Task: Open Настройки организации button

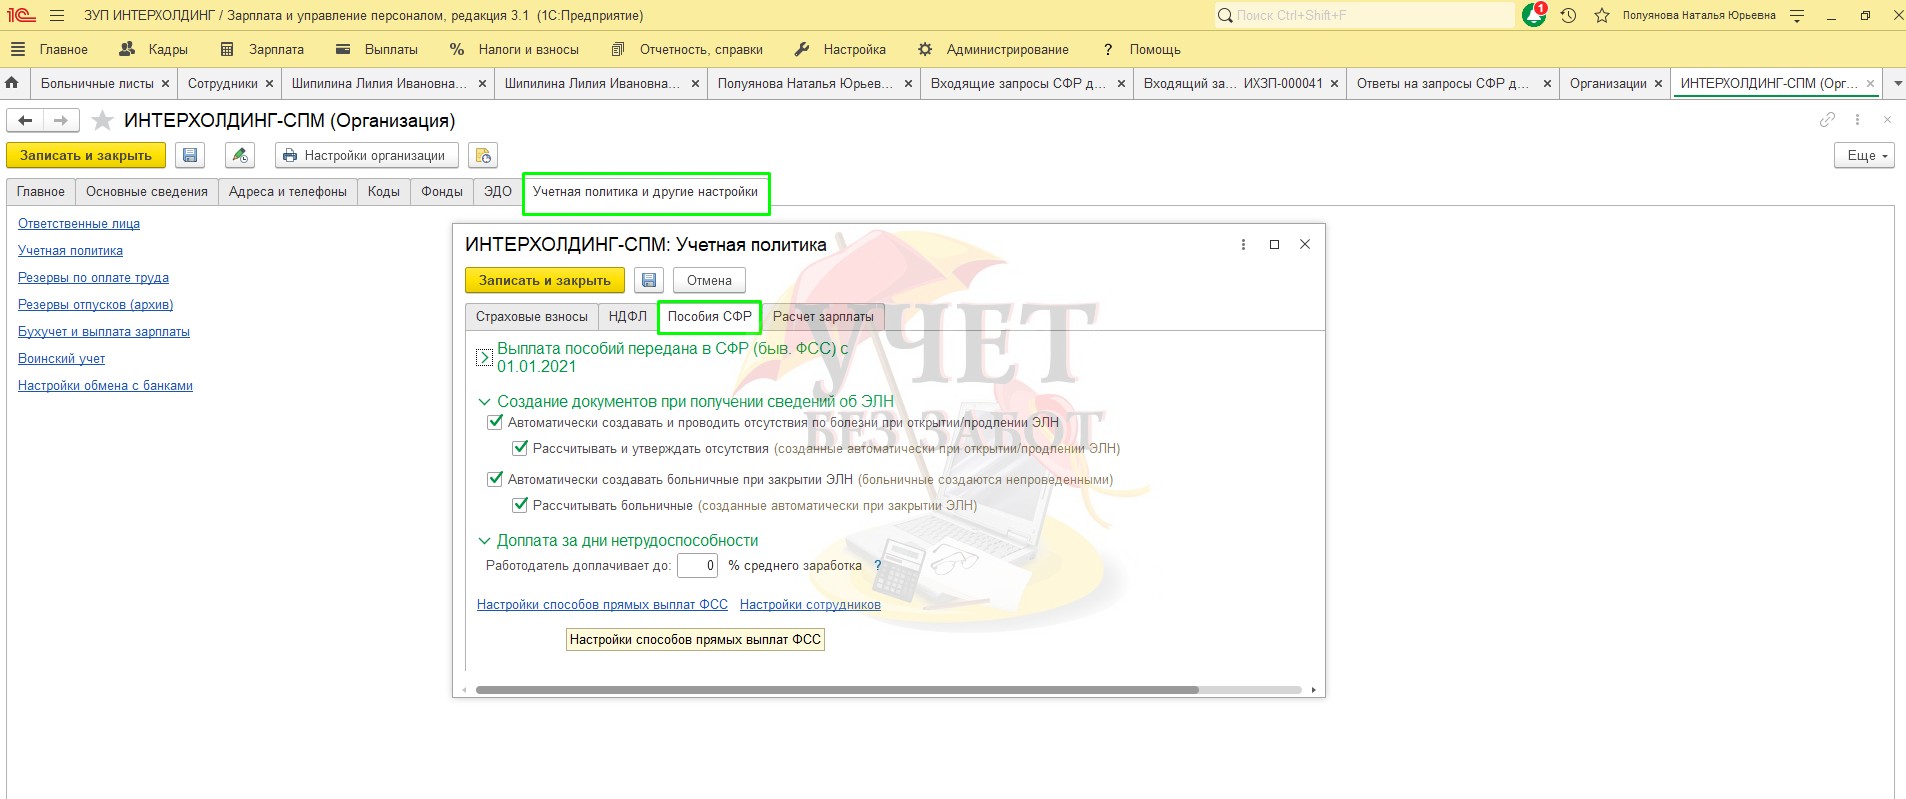Action: pyautogui.click(x=366, y=156)
